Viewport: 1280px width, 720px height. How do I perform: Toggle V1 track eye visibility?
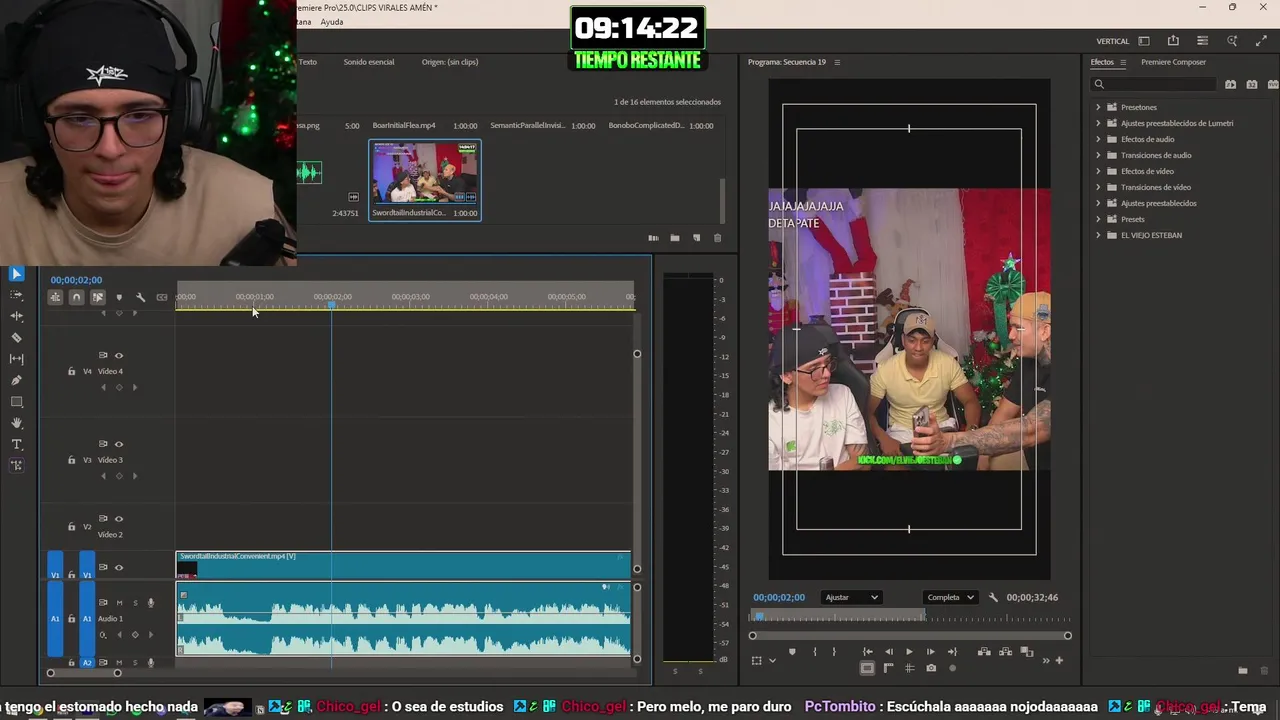pos(119,568)
